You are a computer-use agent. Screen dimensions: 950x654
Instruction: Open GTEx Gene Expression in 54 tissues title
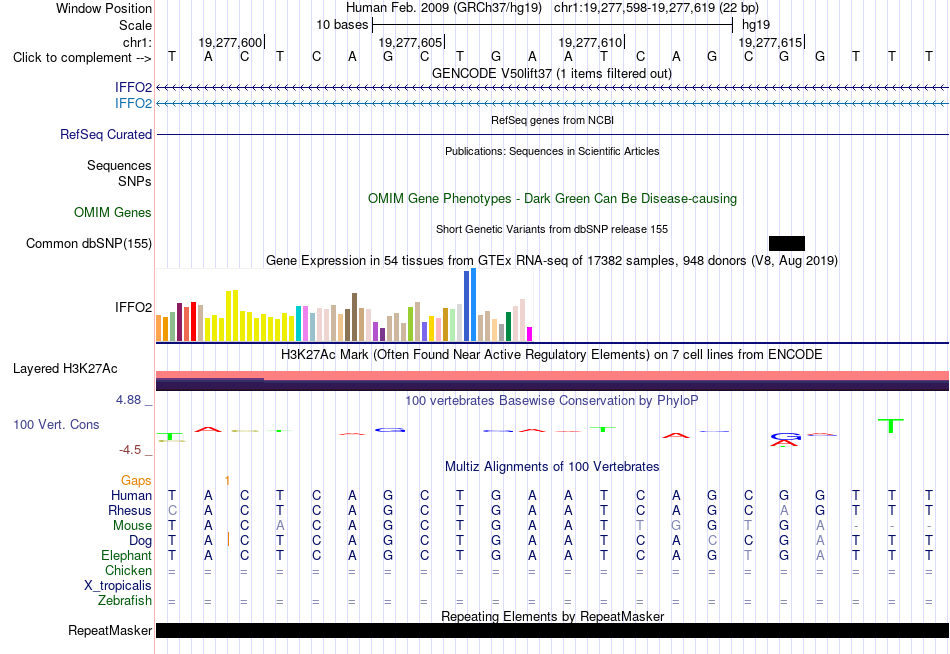[552, 261]
